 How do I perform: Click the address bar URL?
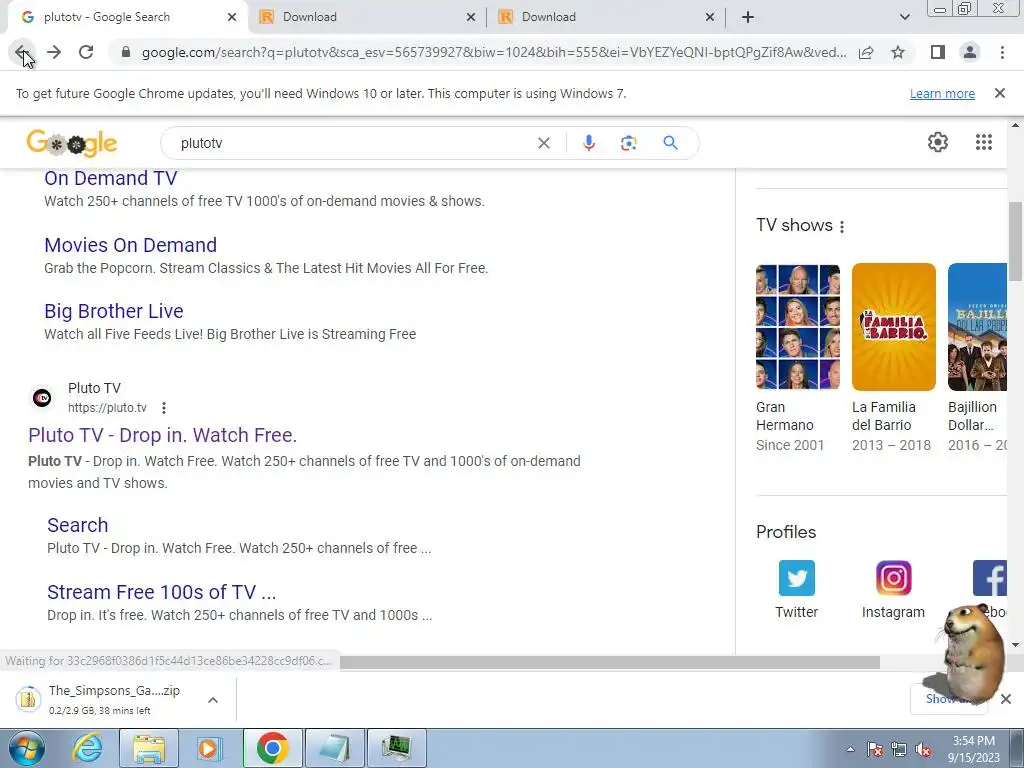494,52
